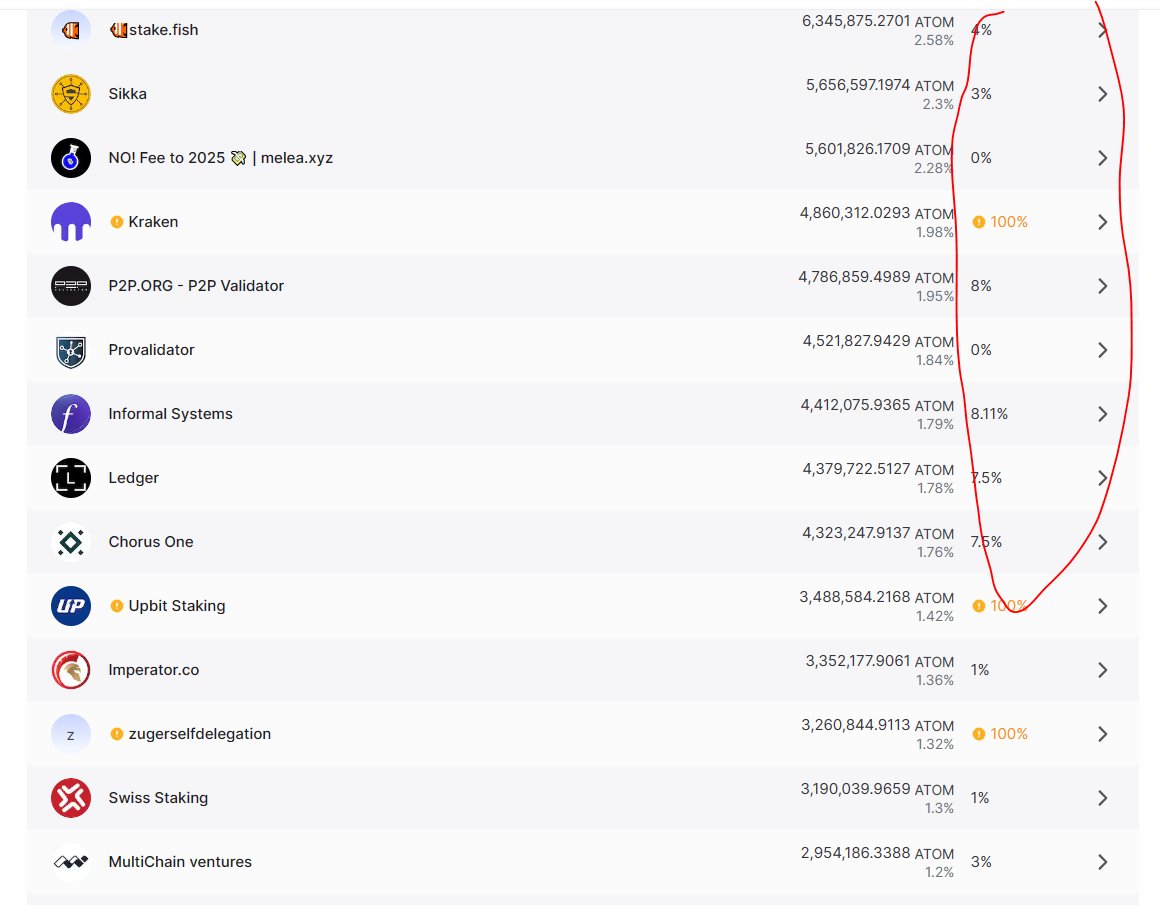The width and height of the screenshot is (1160, 905).
Task: Open Swiss Staking row chevron
Action: click(1103, 798)
